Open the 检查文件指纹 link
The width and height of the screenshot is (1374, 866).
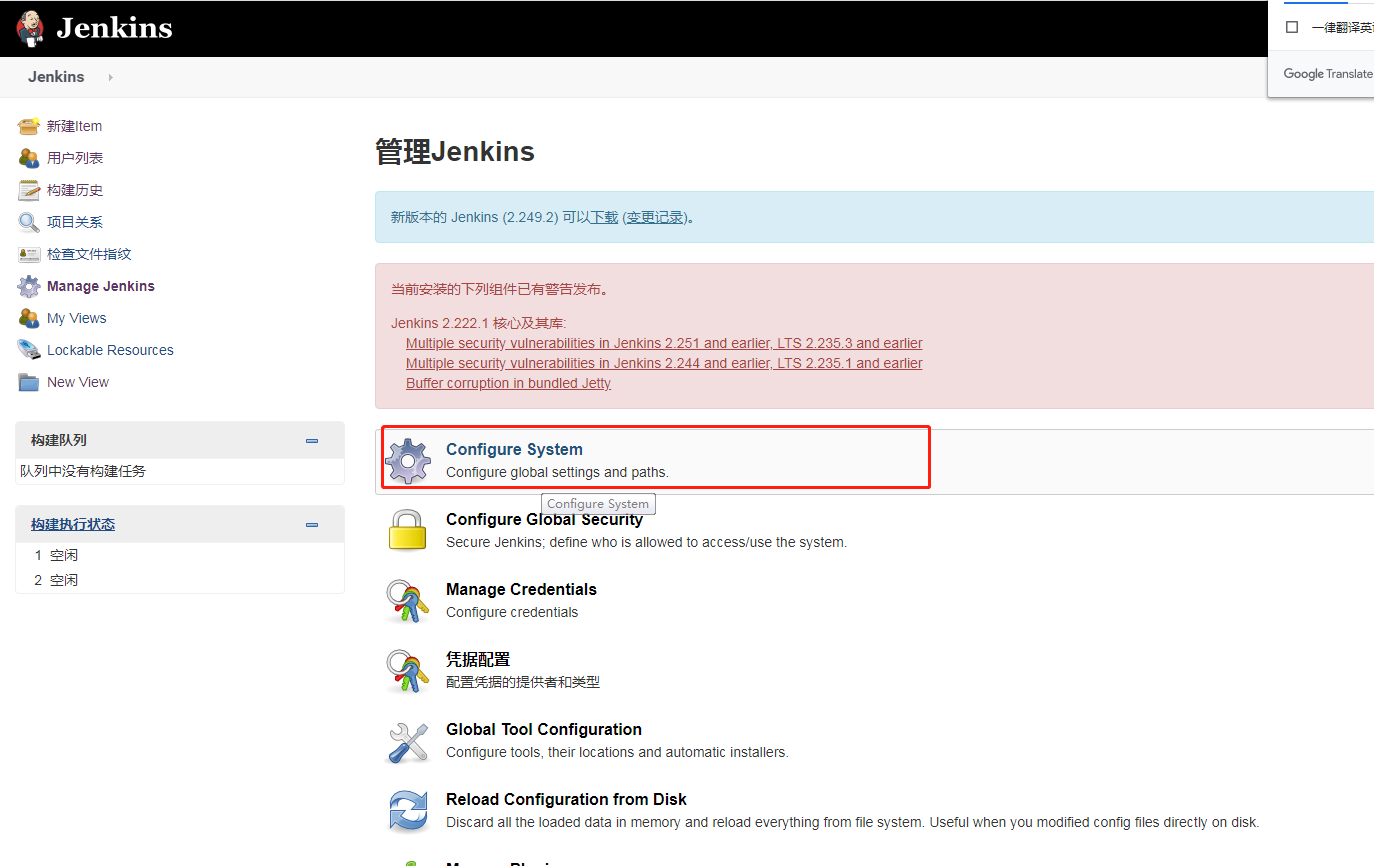click(x=89, y=254)
